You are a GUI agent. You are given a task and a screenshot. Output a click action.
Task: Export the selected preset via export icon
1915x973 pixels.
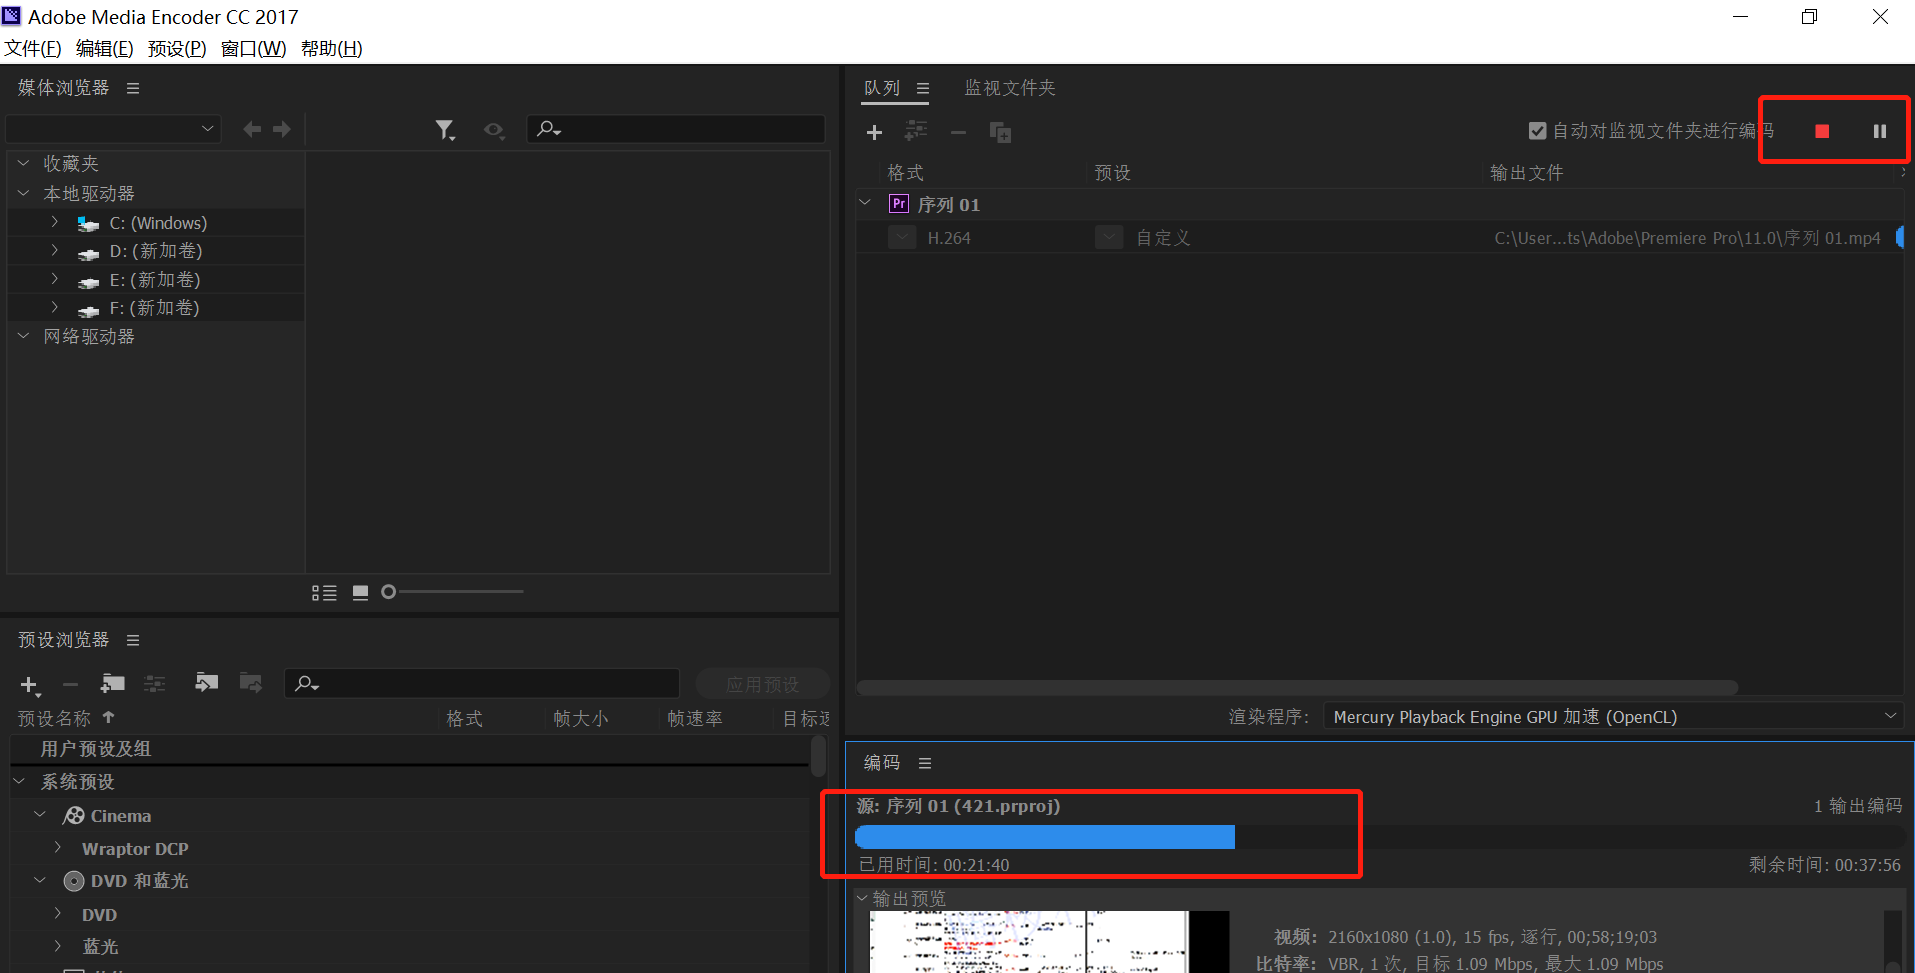(251, 682)
